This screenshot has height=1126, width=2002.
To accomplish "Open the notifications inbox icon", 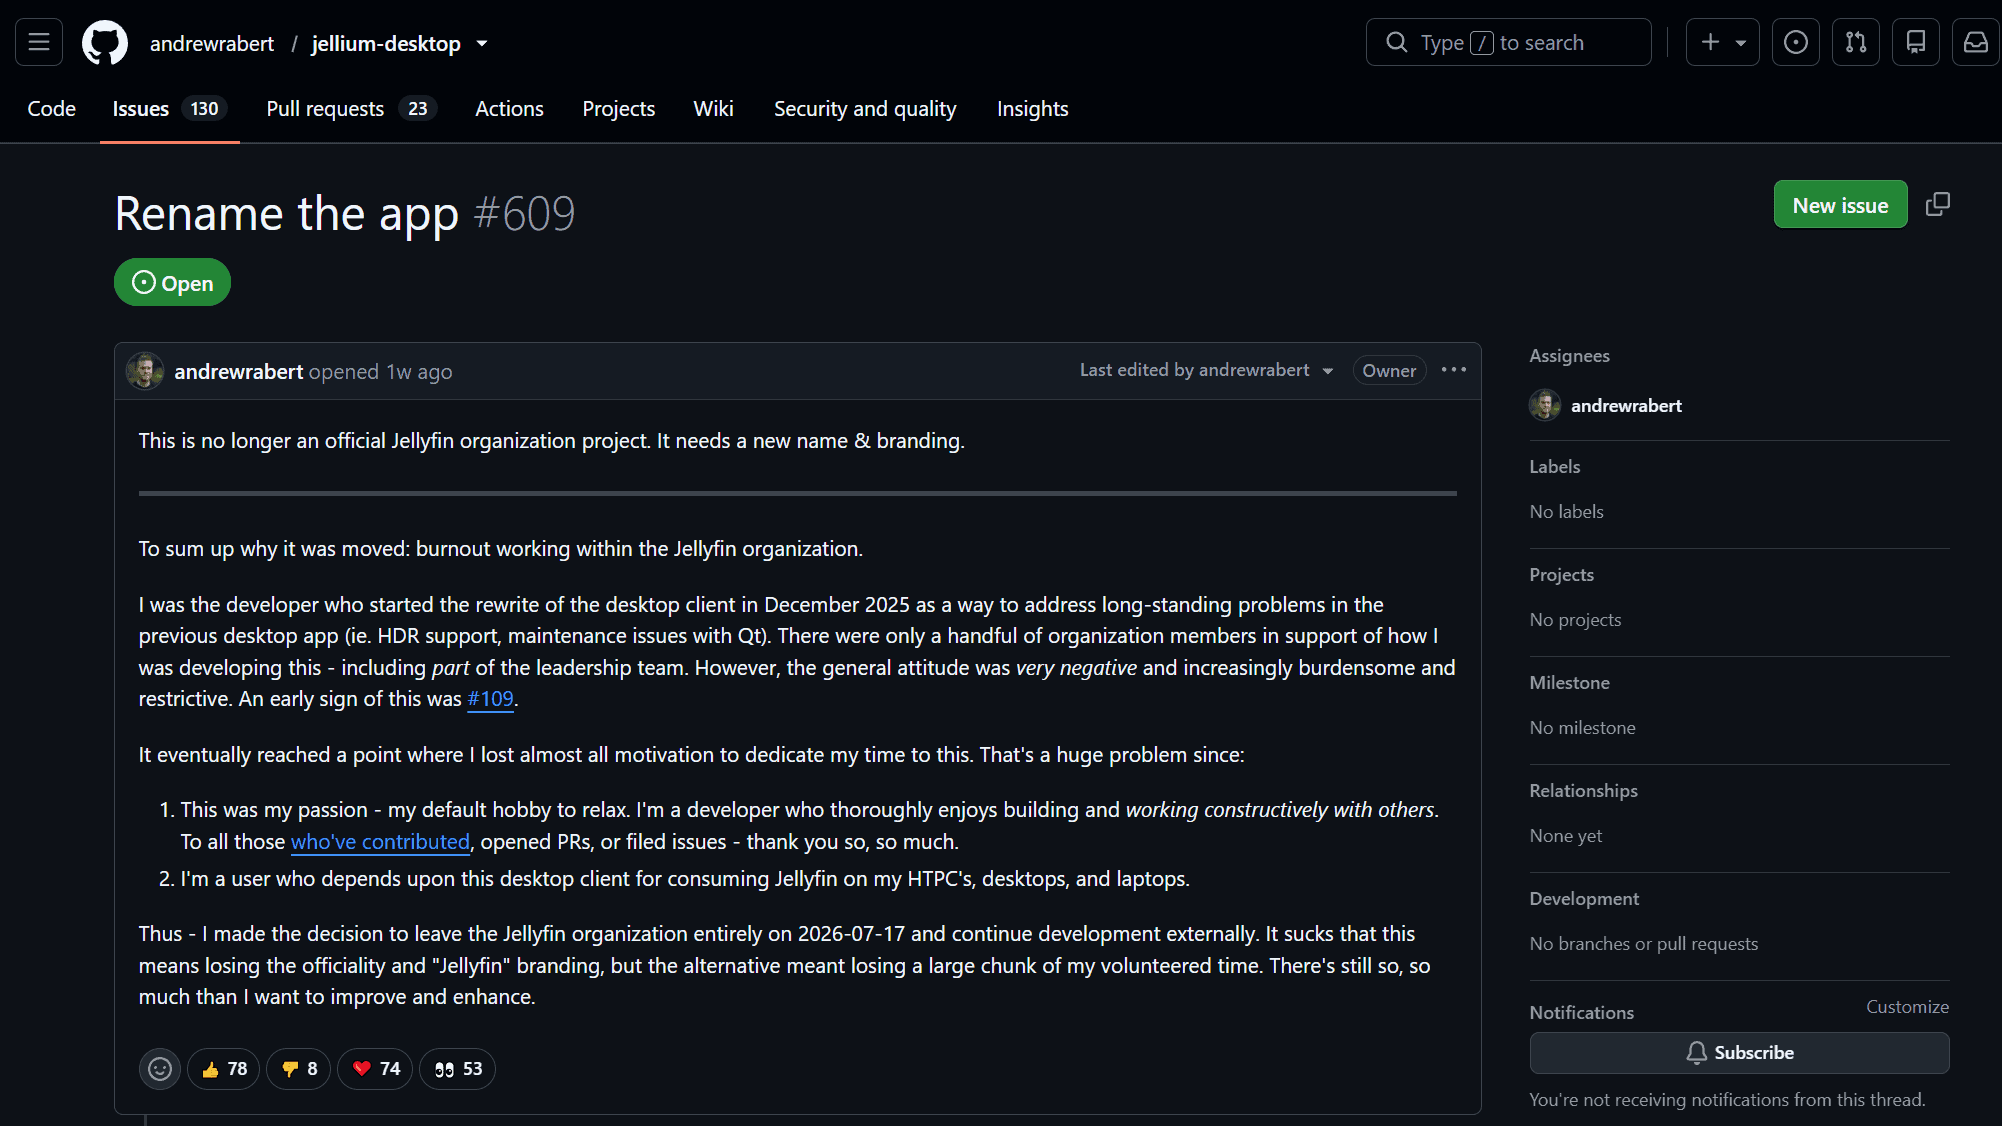I will pyautogui.click(x=1976, y=42).
